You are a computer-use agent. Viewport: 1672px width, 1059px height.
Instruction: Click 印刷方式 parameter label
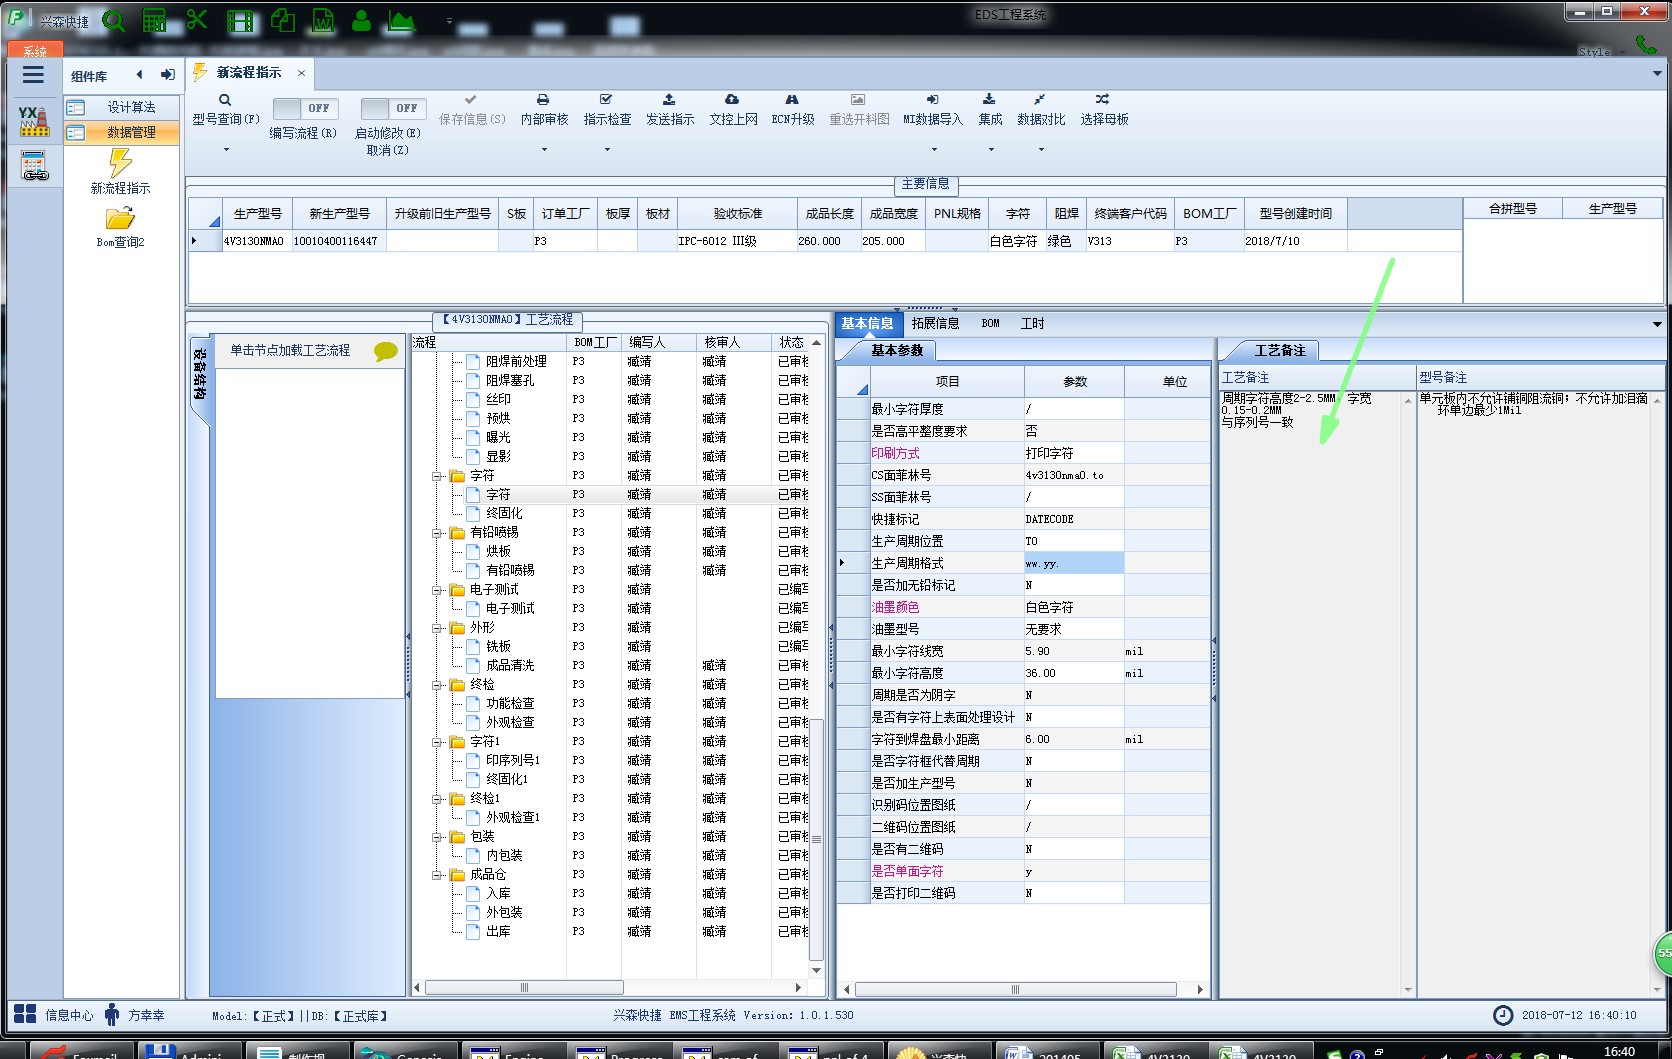(895, 453)
